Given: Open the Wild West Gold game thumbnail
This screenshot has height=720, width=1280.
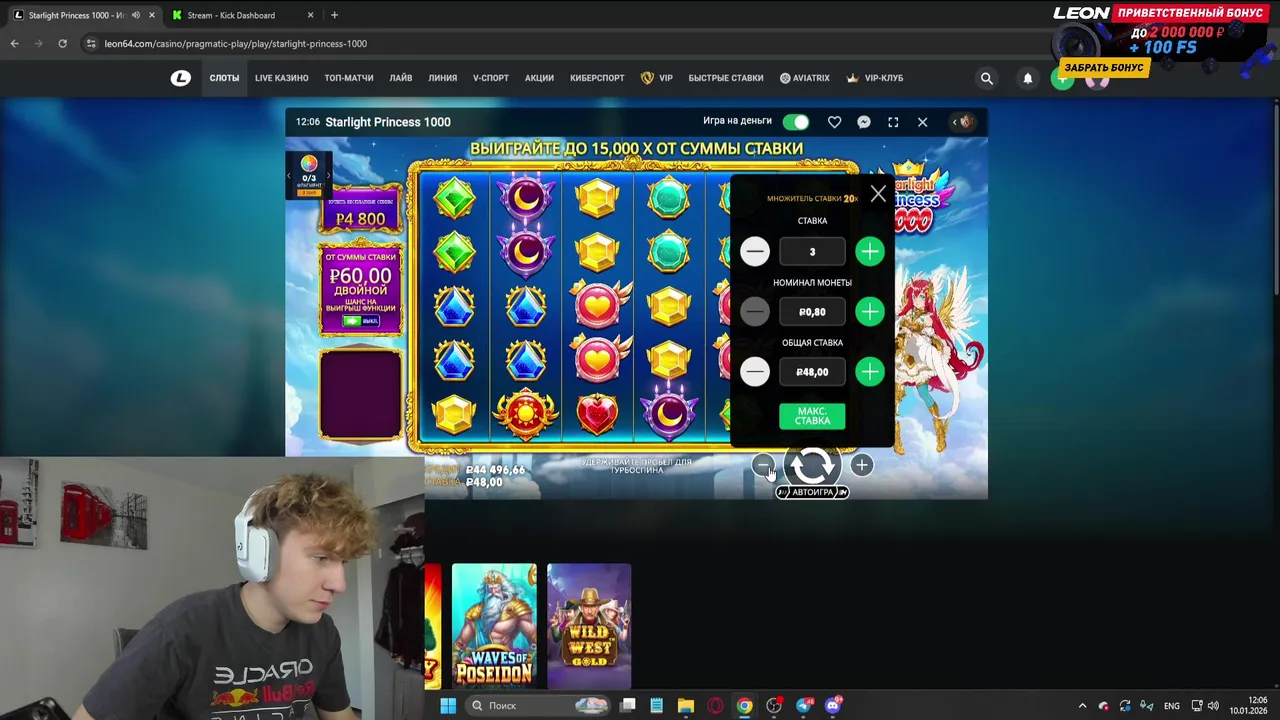Looking at the screenshot, I should (x=589, y=626).
